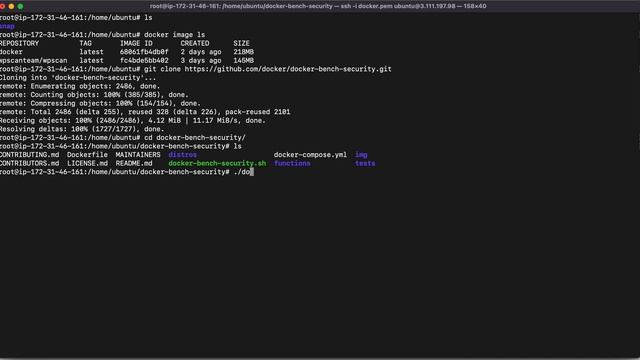
Task: Click the REPOSITORY column header
Action: point(19,43)
